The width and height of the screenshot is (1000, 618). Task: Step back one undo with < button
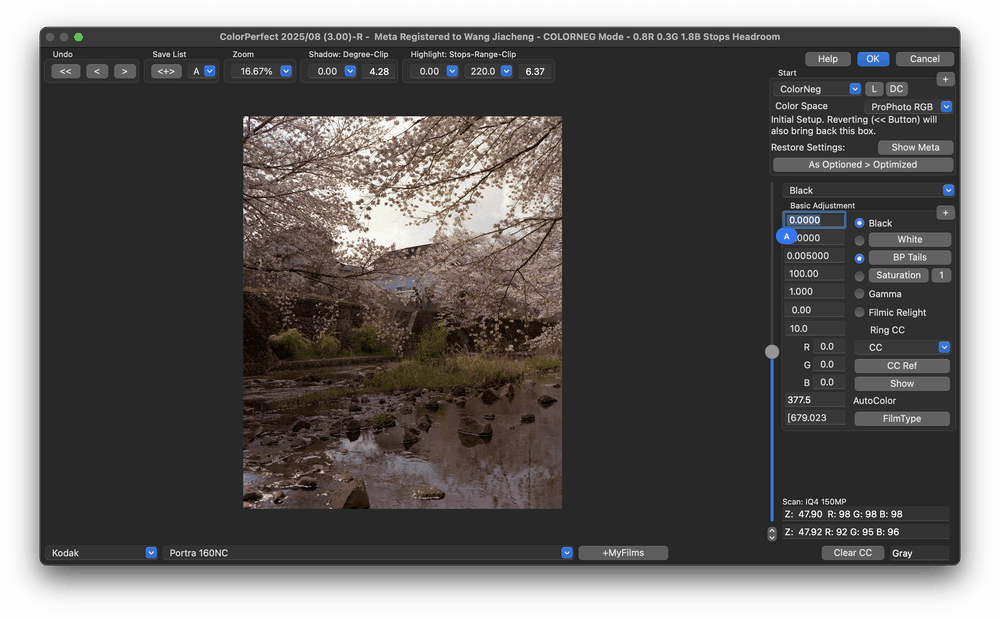97,71
